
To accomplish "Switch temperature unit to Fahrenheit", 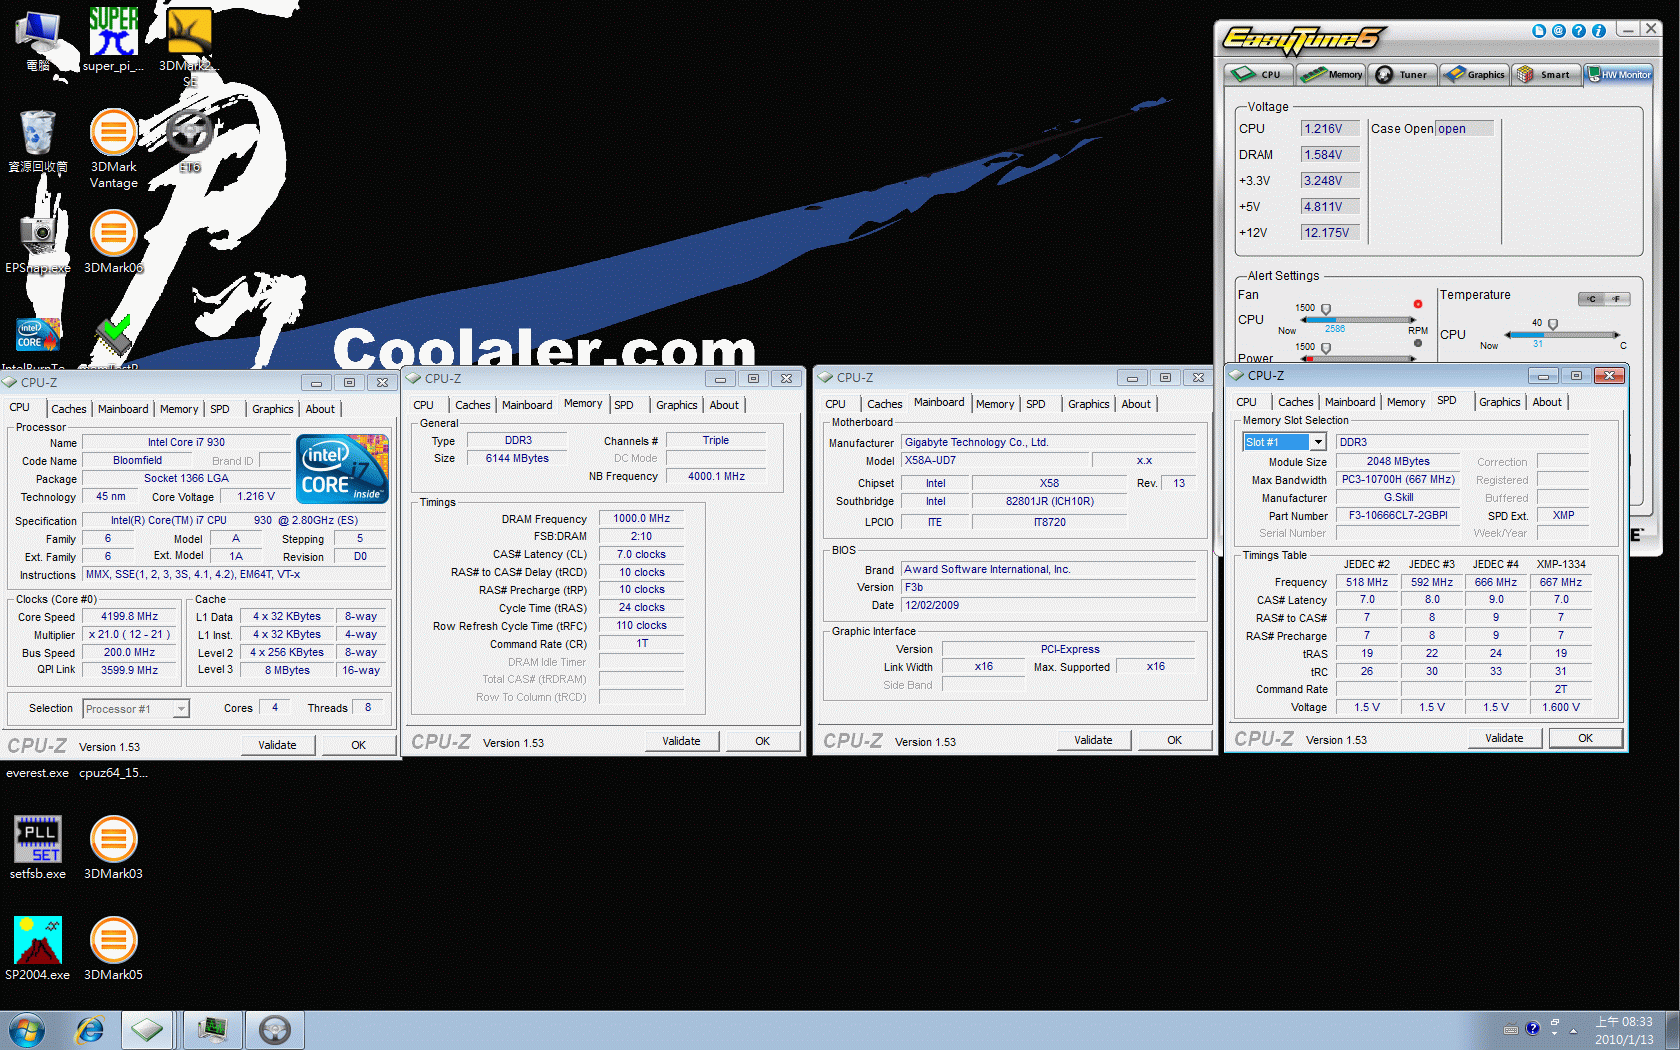I will pos(1617,299).
